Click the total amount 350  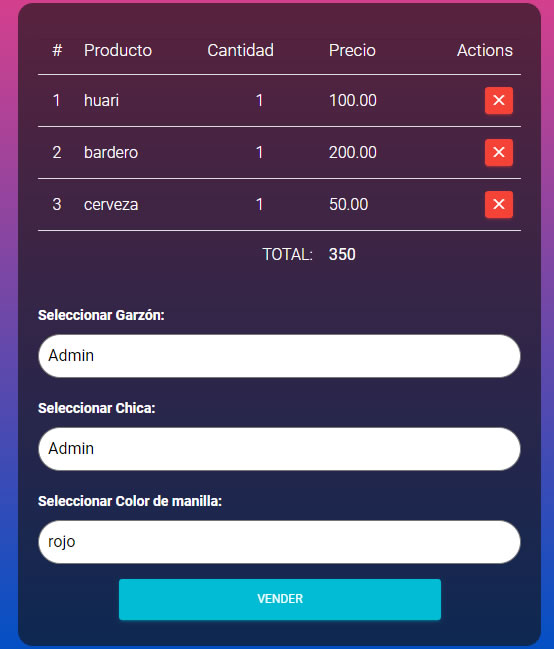[342, 255]
